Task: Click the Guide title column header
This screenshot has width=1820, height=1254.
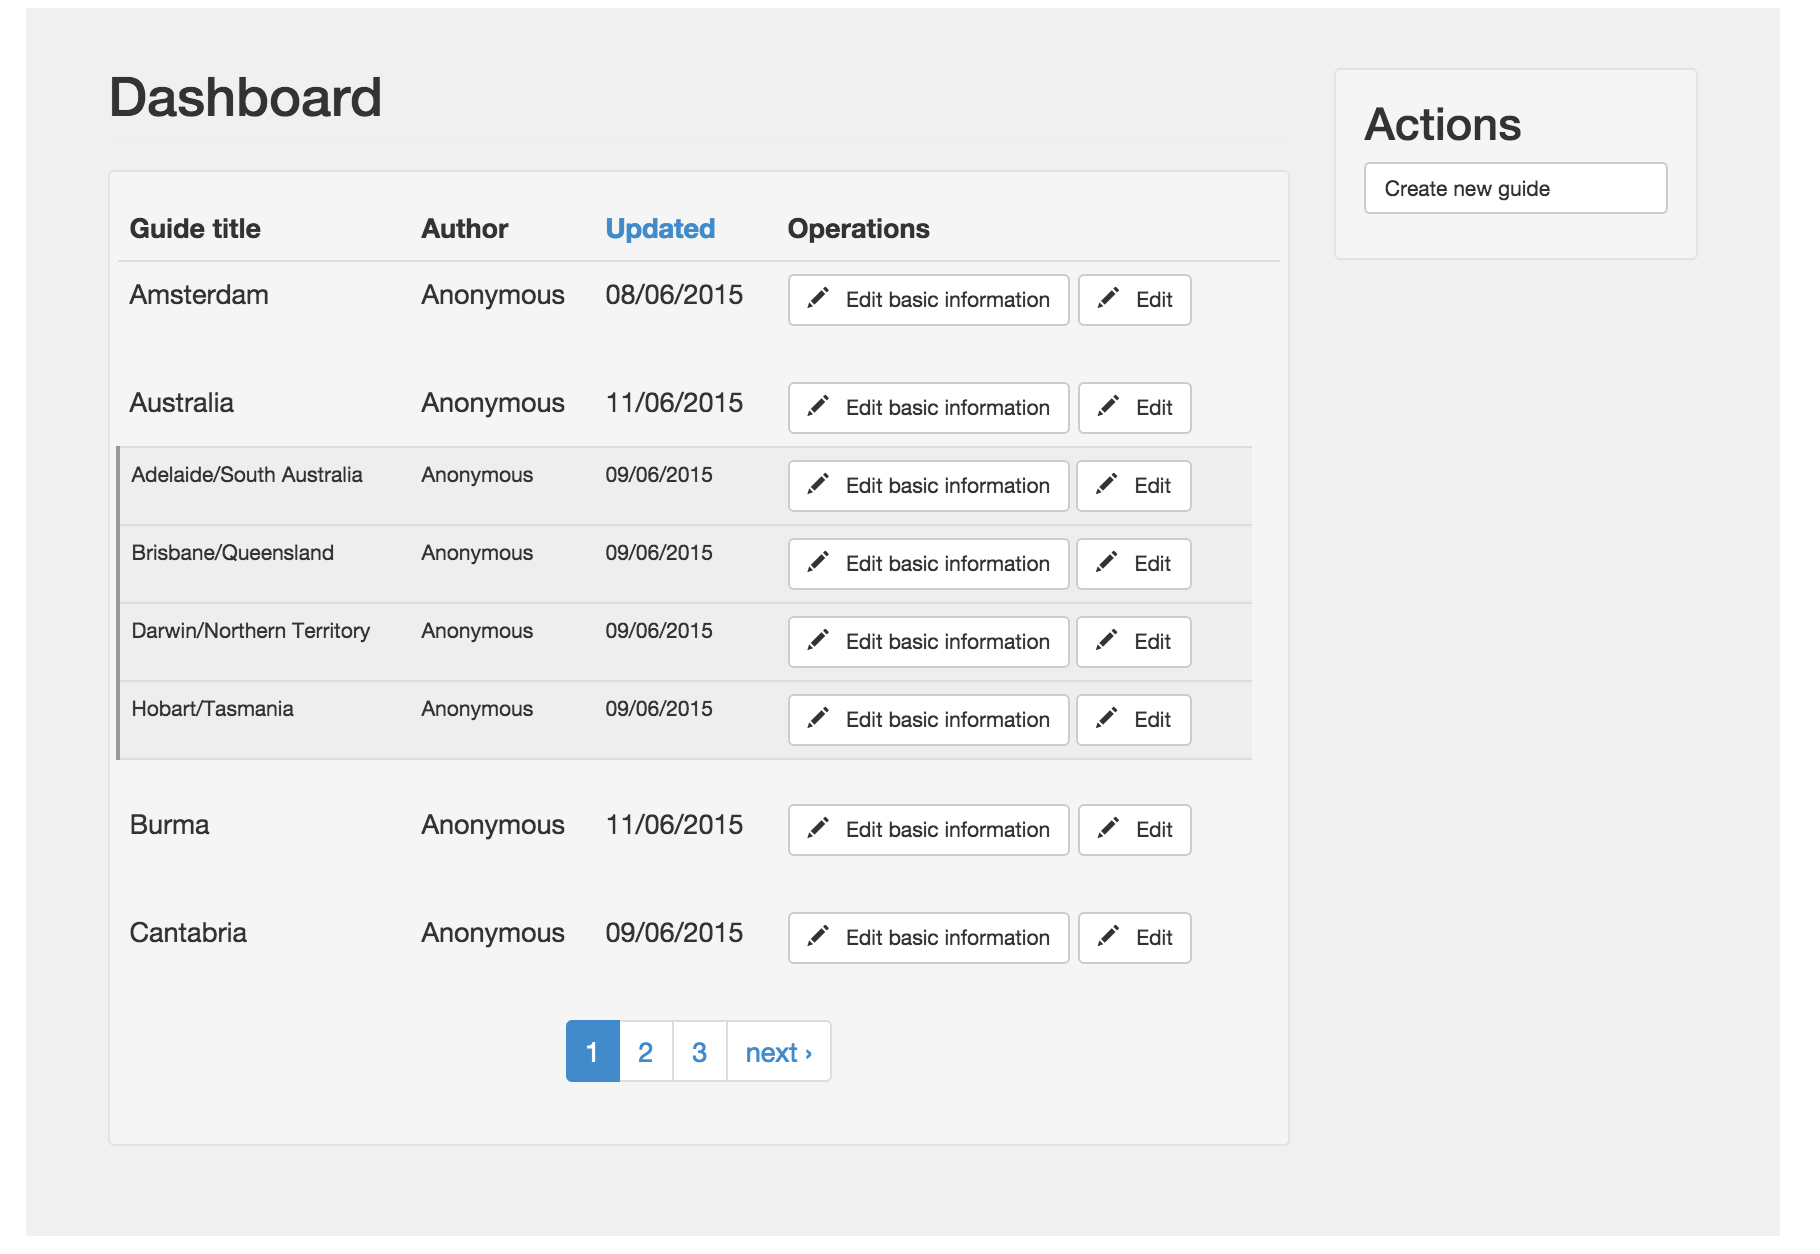Action: 195,228
